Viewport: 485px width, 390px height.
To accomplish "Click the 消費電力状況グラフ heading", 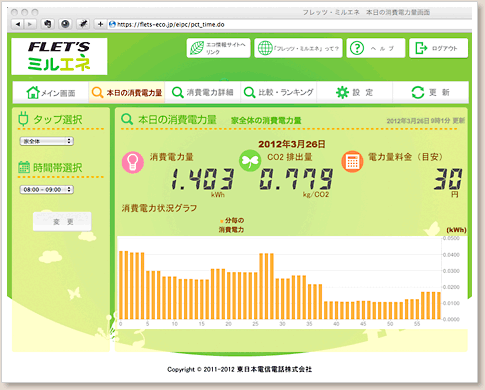I will click(x=159, y=208).
